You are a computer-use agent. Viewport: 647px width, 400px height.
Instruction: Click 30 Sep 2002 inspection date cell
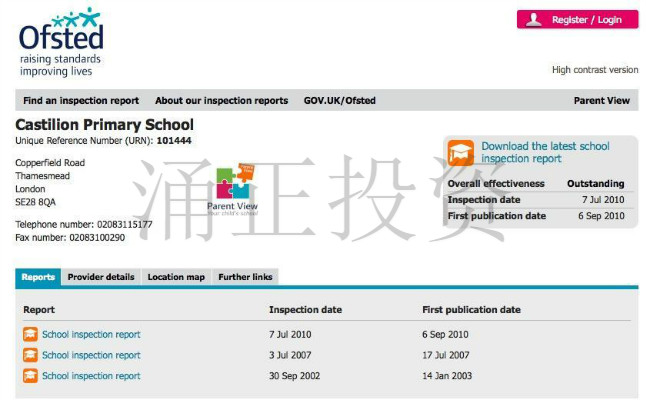(294, 376)
